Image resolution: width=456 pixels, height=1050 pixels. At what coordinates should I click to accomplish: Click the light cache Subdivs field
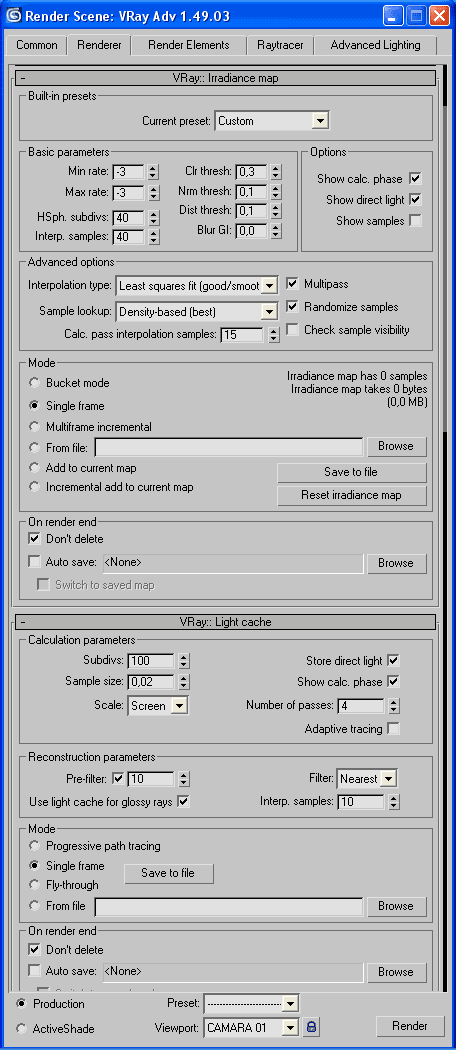click(x=151, y=661)
